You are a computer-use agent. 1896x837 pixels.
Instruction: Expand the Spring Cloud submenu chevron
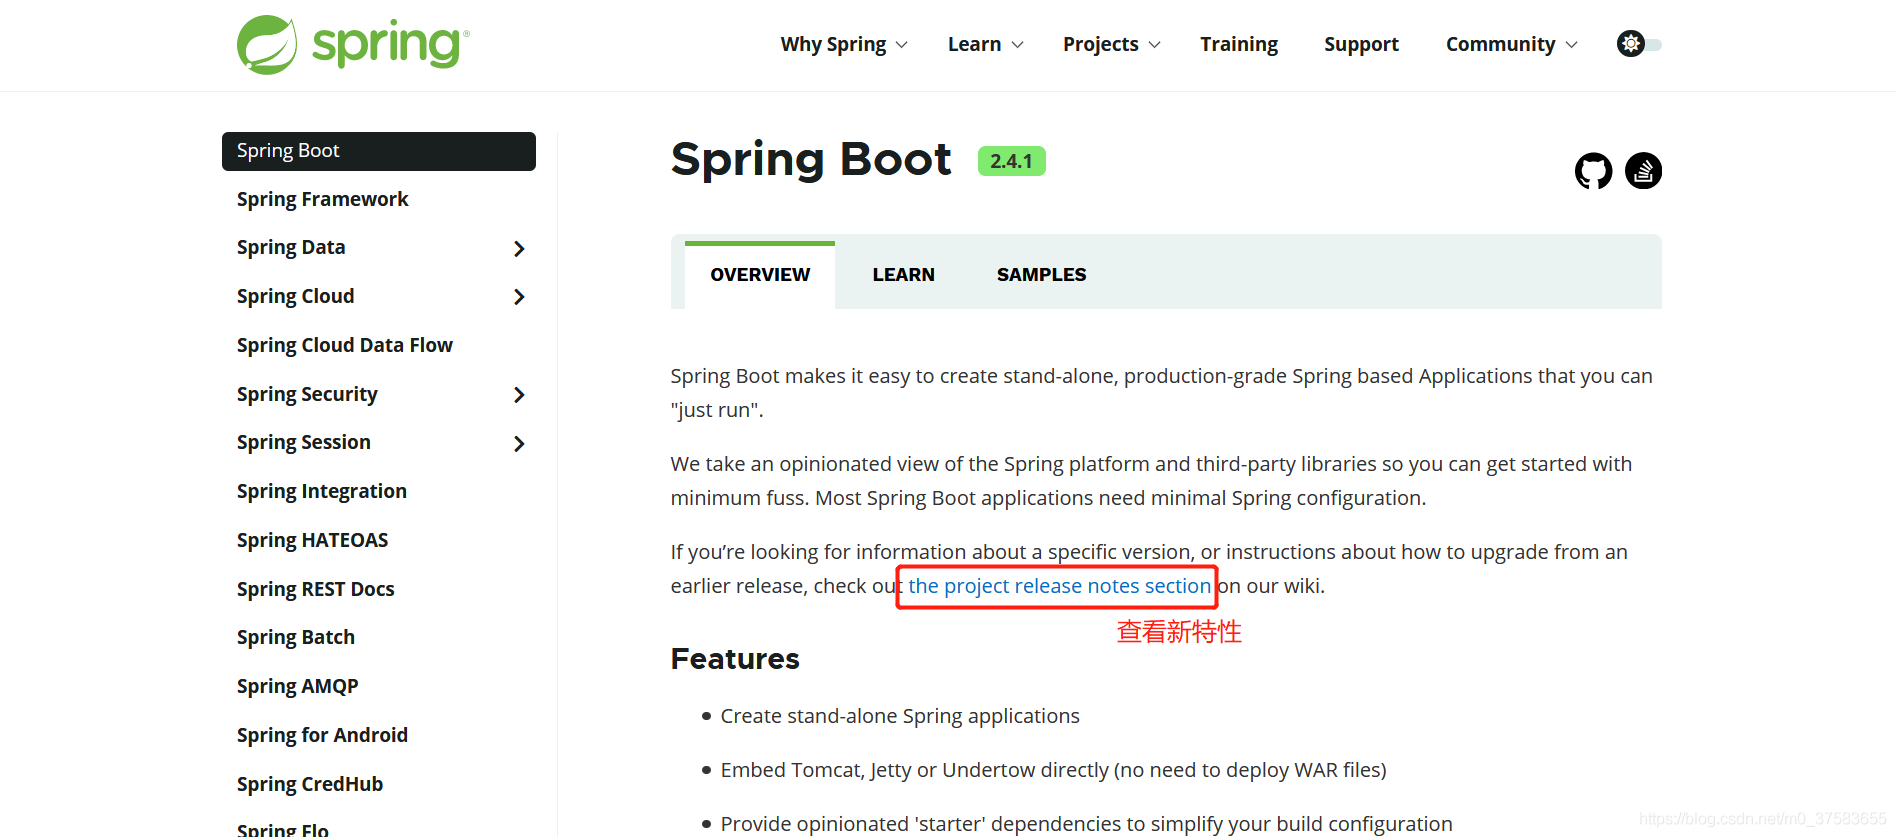pos(519,297)
